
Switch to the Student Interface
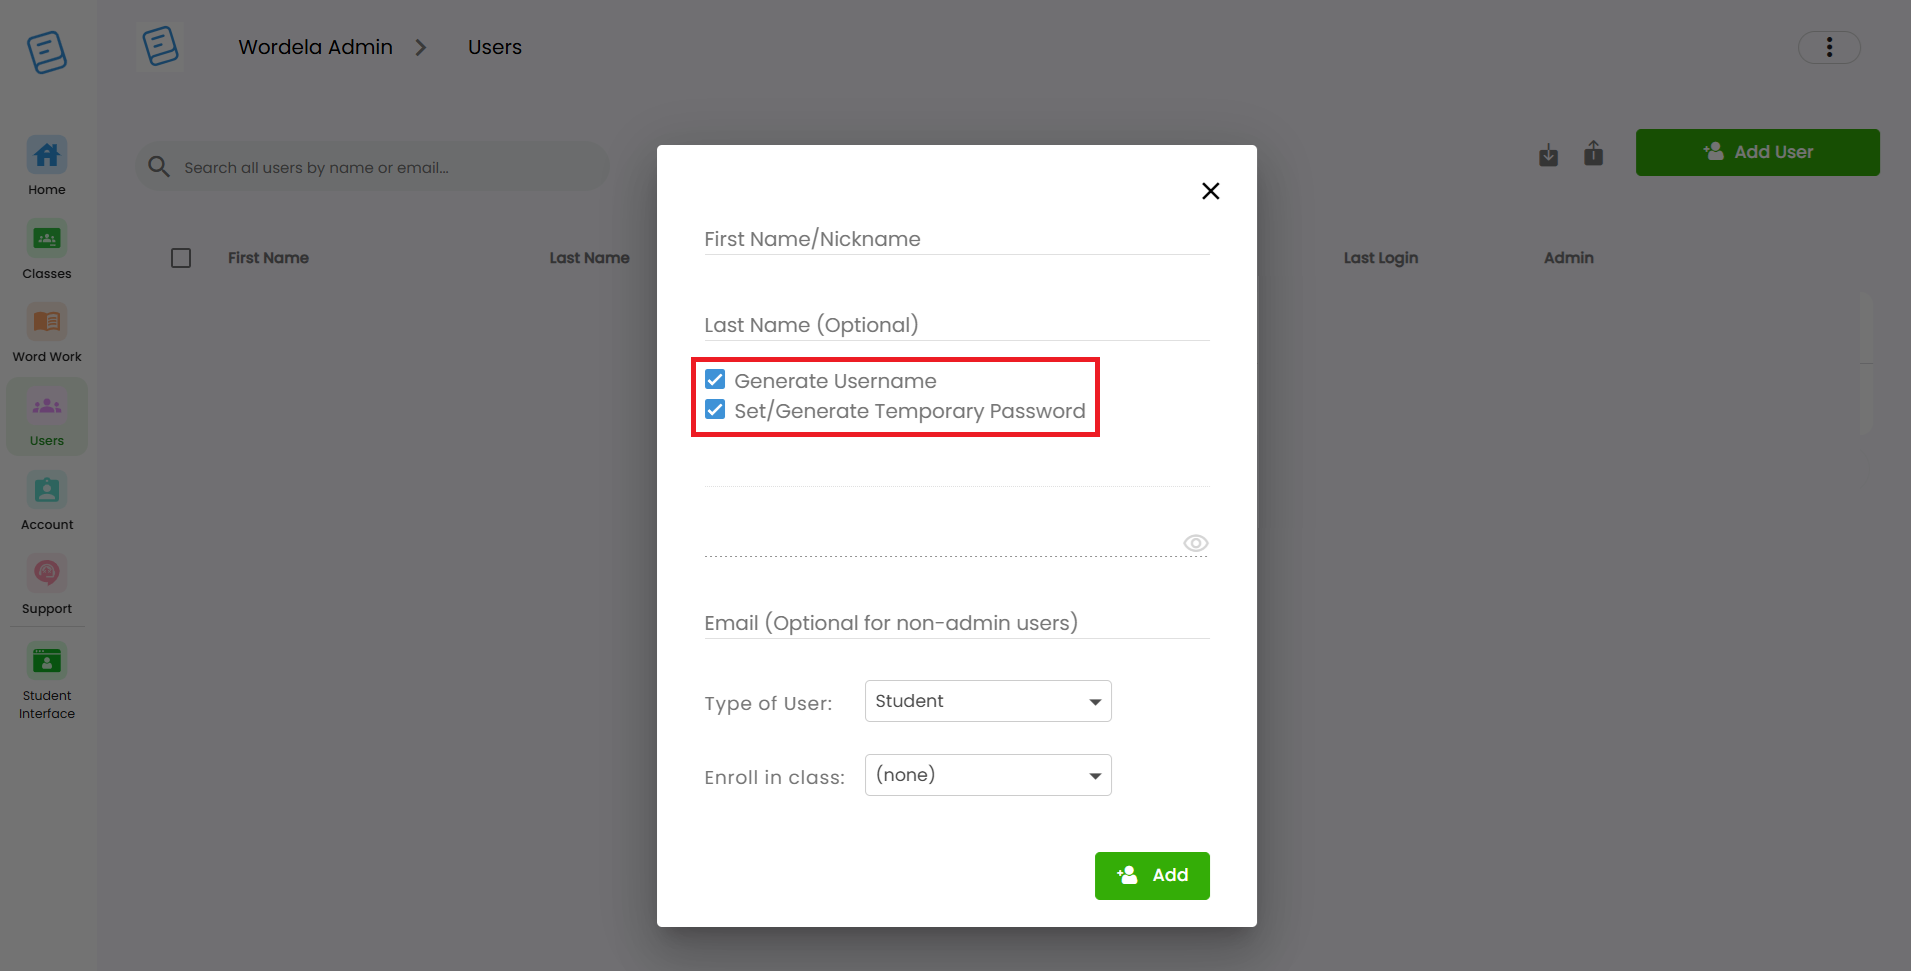click(47, 682)
